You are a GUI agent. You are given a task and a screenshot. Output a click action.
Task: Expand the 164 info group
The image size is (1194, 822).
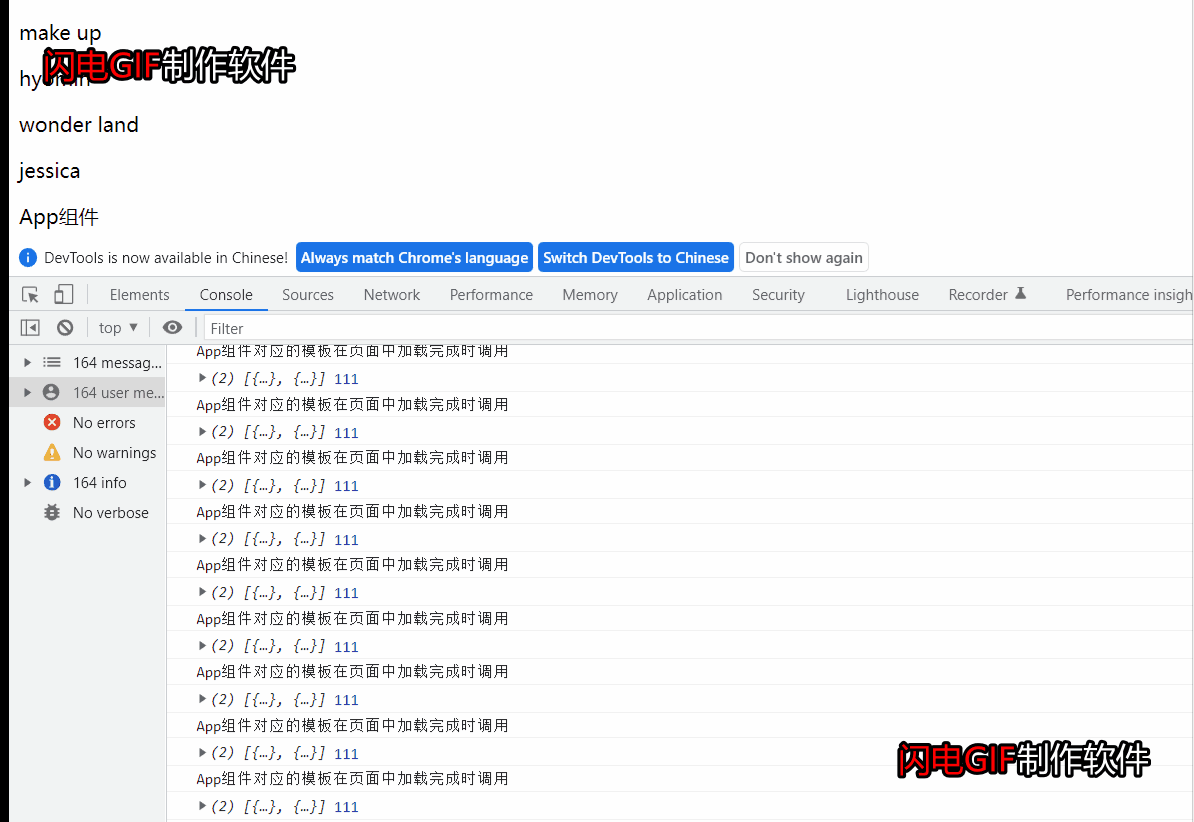coord(27,482)
